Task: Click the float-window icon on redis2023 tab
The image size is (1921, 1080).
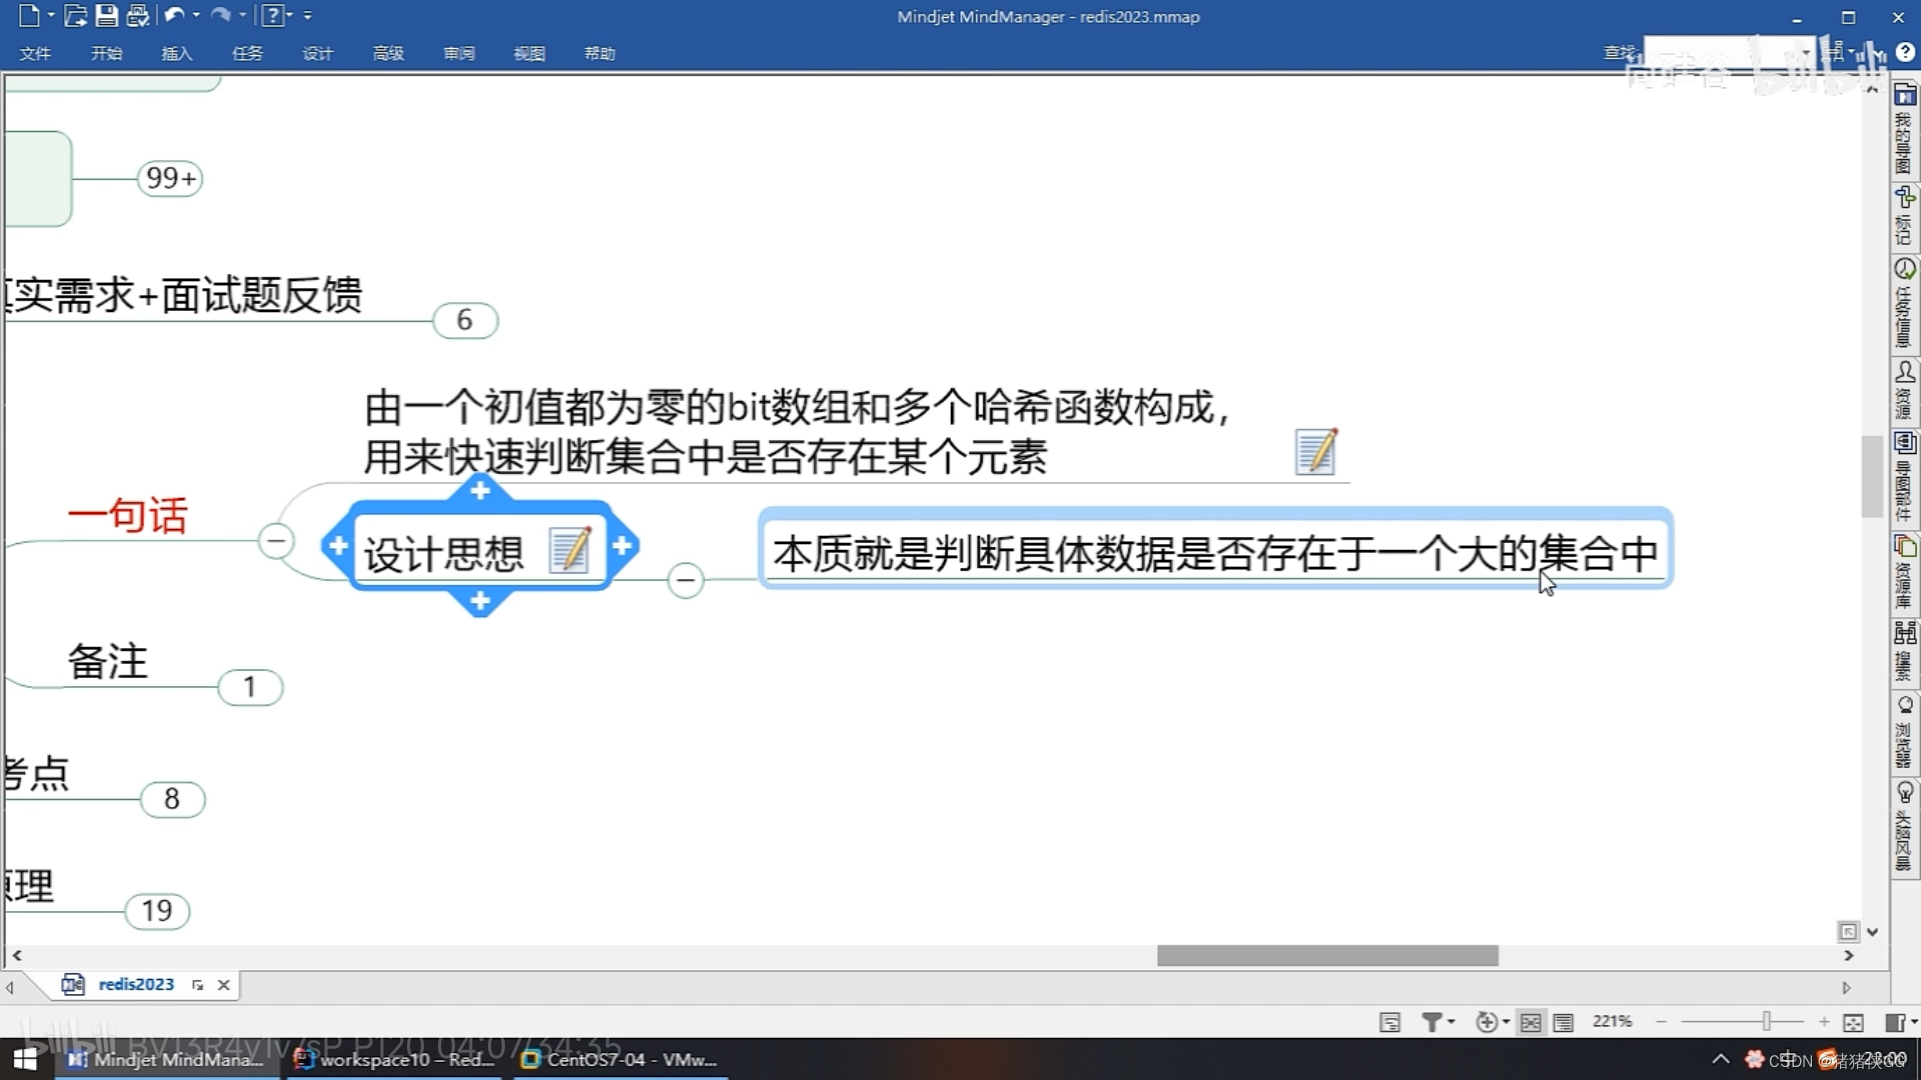Action: coord(198,985)
